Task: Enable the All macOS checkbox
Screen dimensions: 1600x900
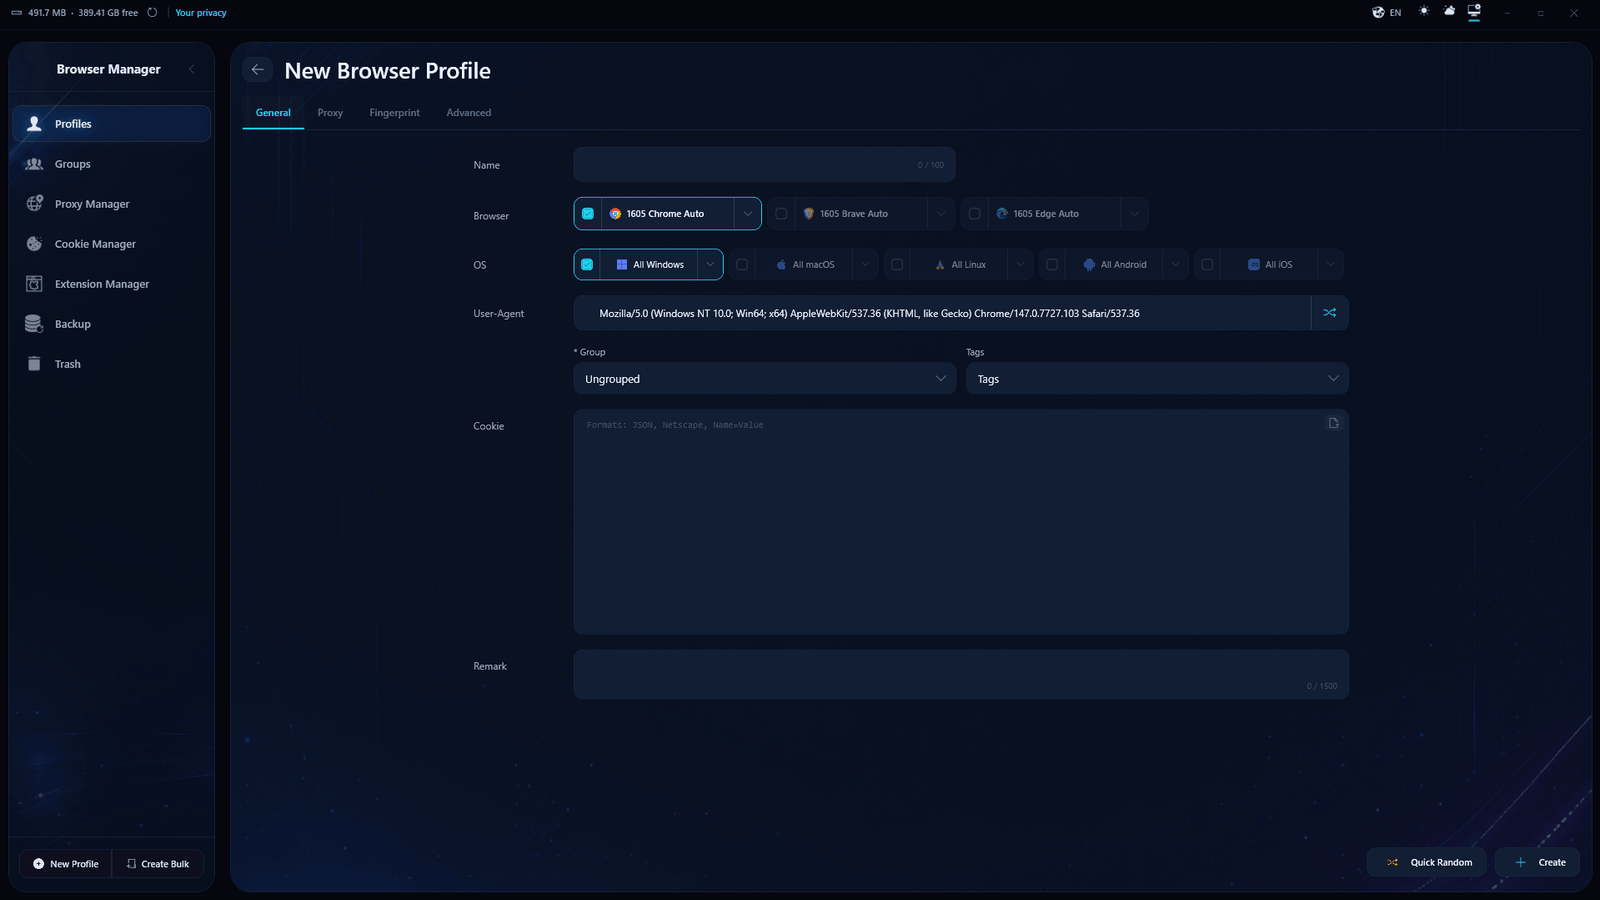Action: [742, 265]
